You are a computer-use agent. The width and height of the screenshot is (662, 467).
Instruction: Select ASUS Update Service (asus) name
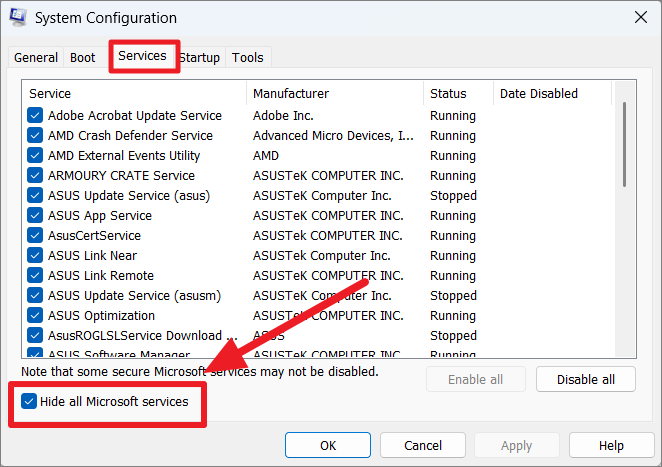pos(129,195)
